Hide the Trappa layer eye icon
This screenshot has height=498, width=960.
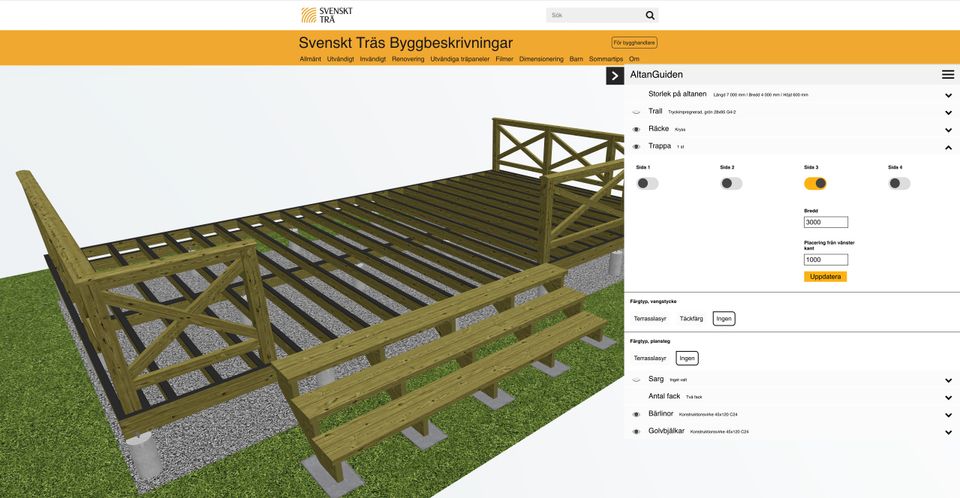click(x=636, y=146)
